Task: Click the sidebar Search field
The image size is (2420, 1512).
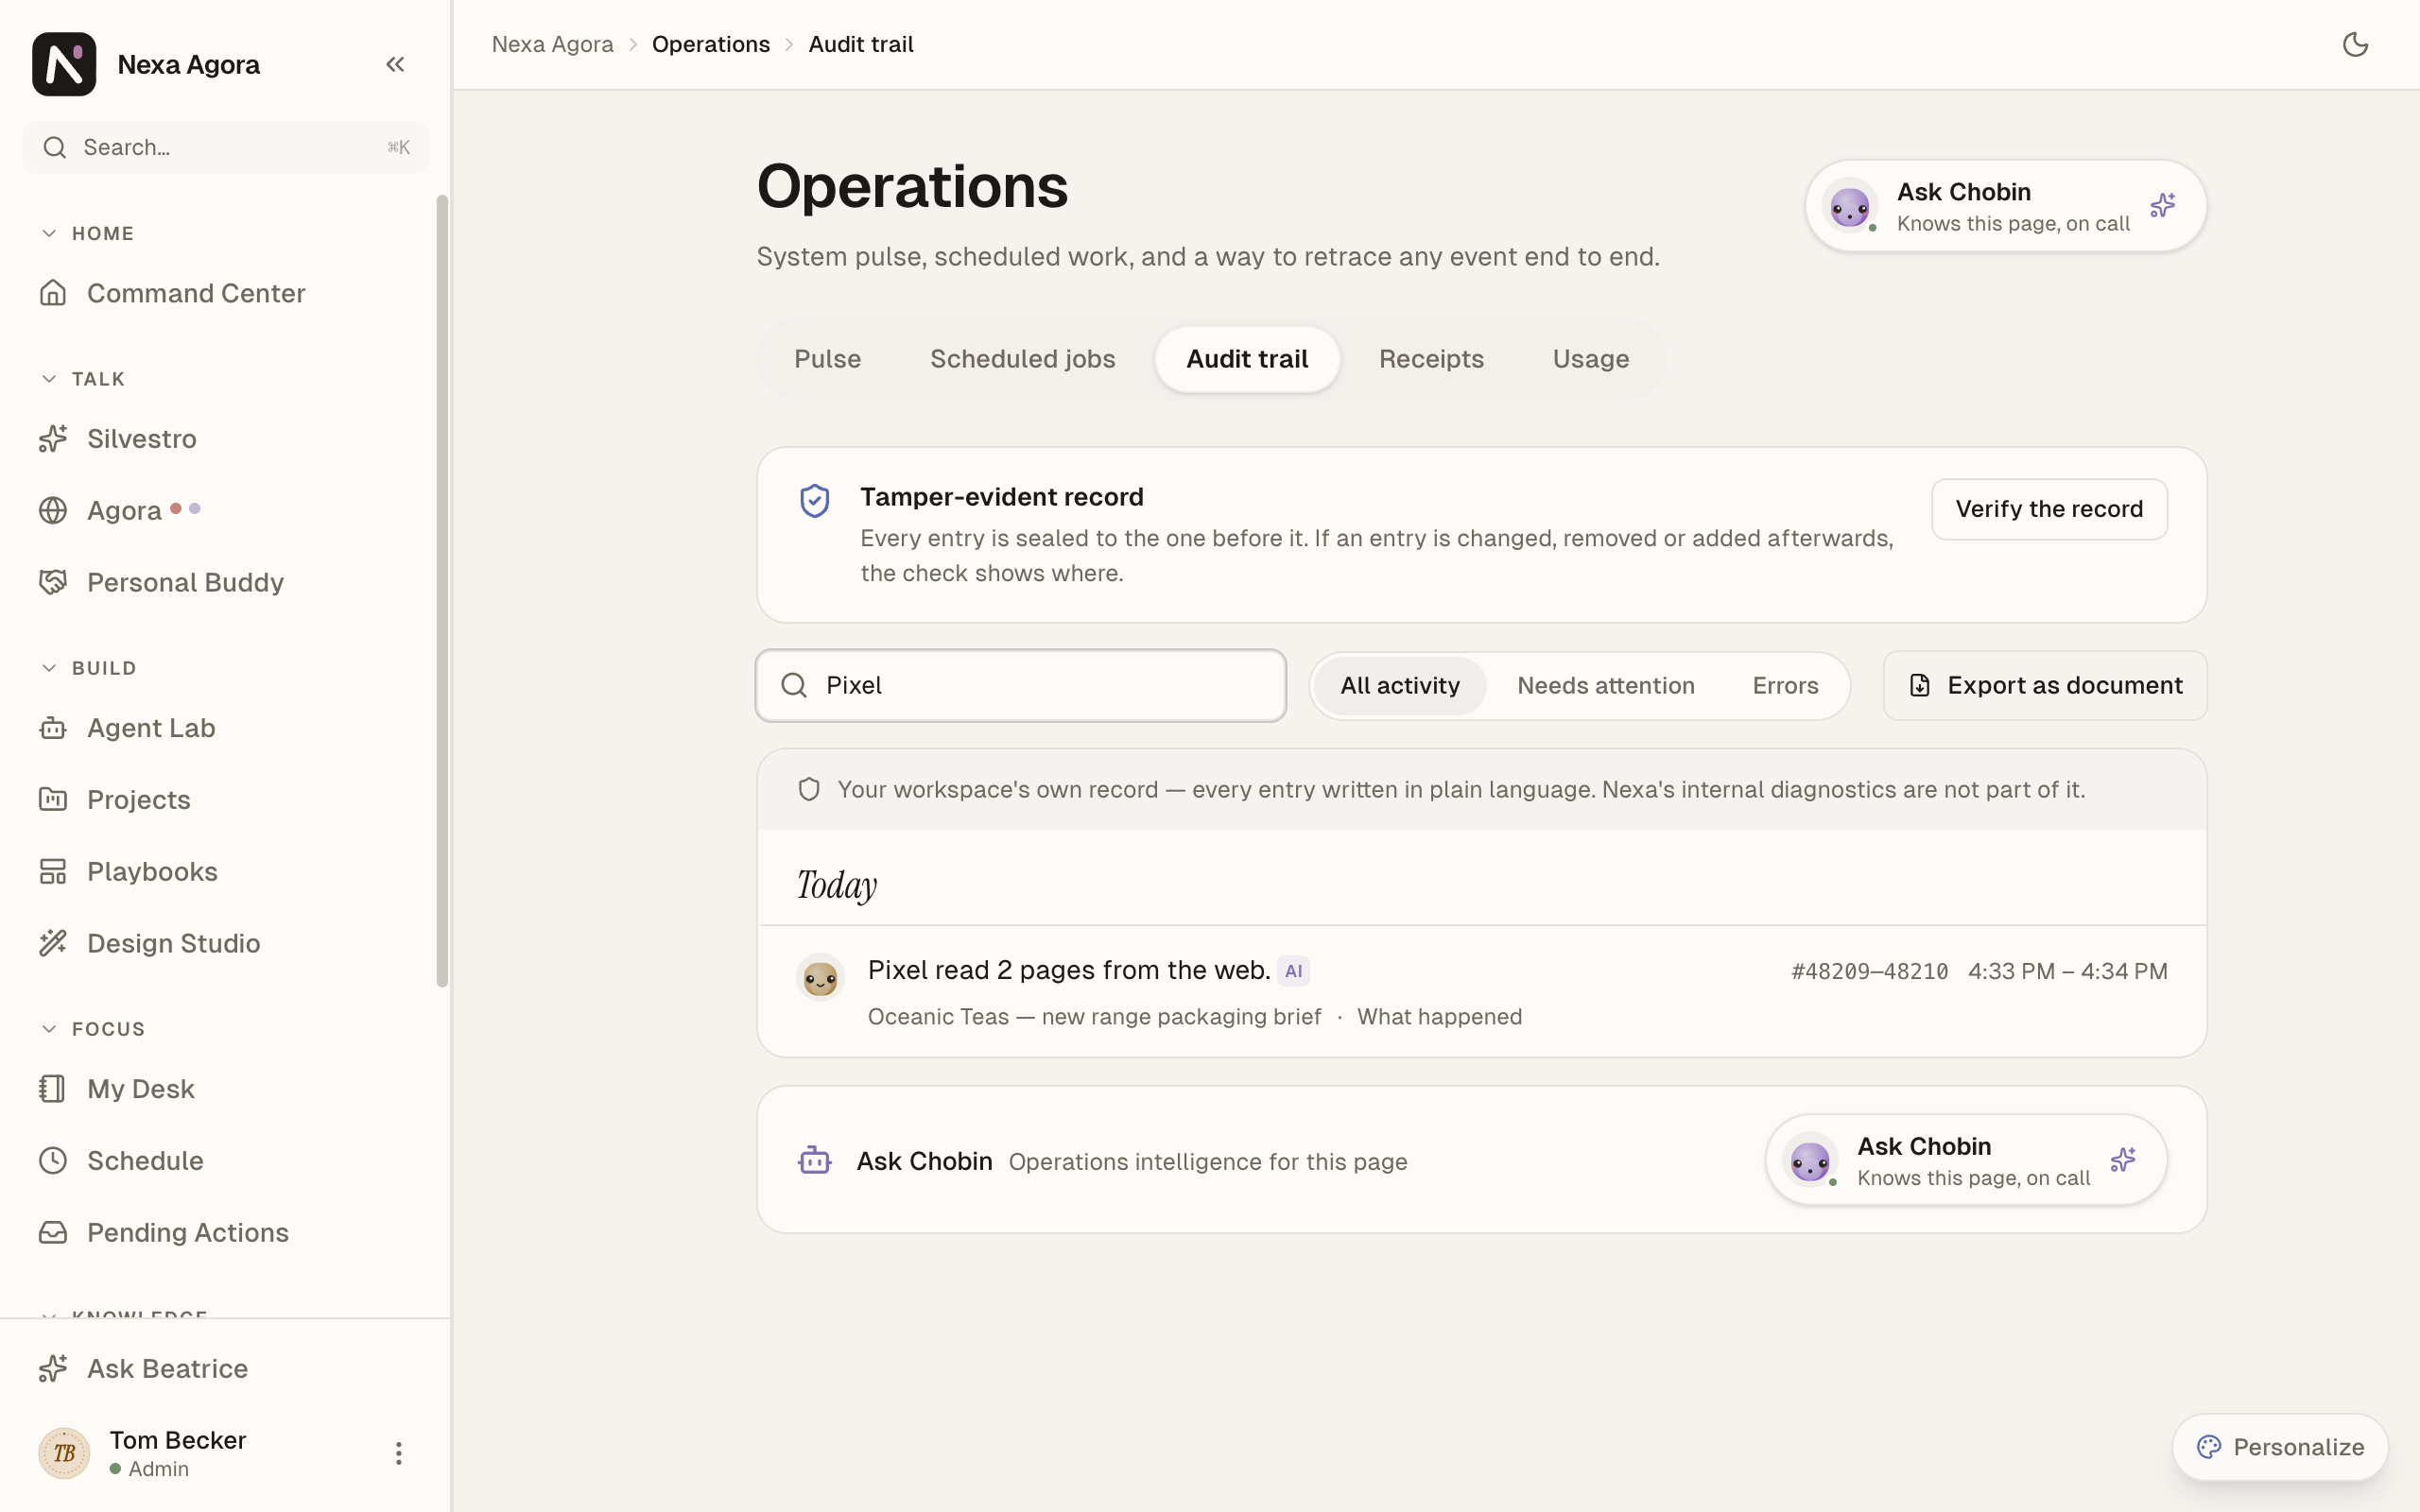Action: 226,147
